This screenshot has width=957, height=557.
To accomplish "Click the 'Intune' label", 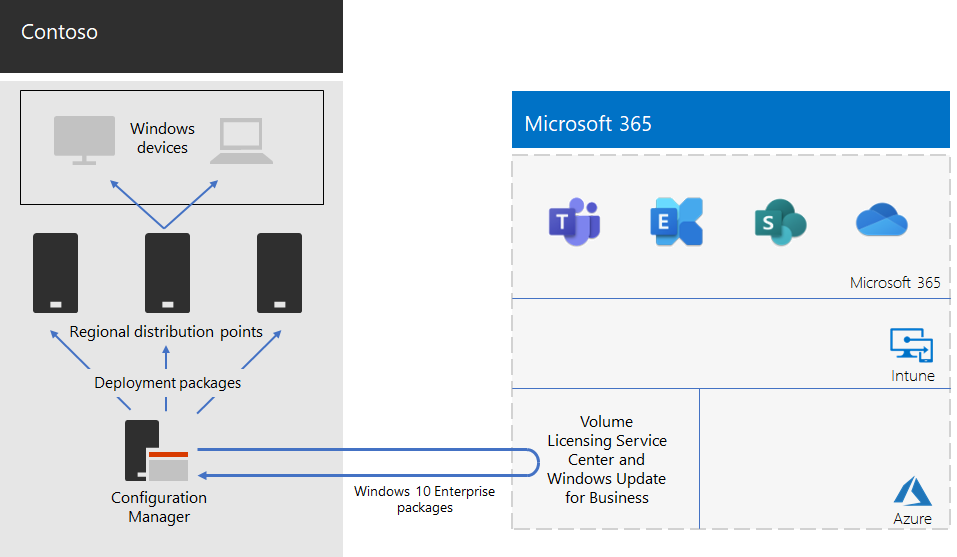I will click(912, 376).
